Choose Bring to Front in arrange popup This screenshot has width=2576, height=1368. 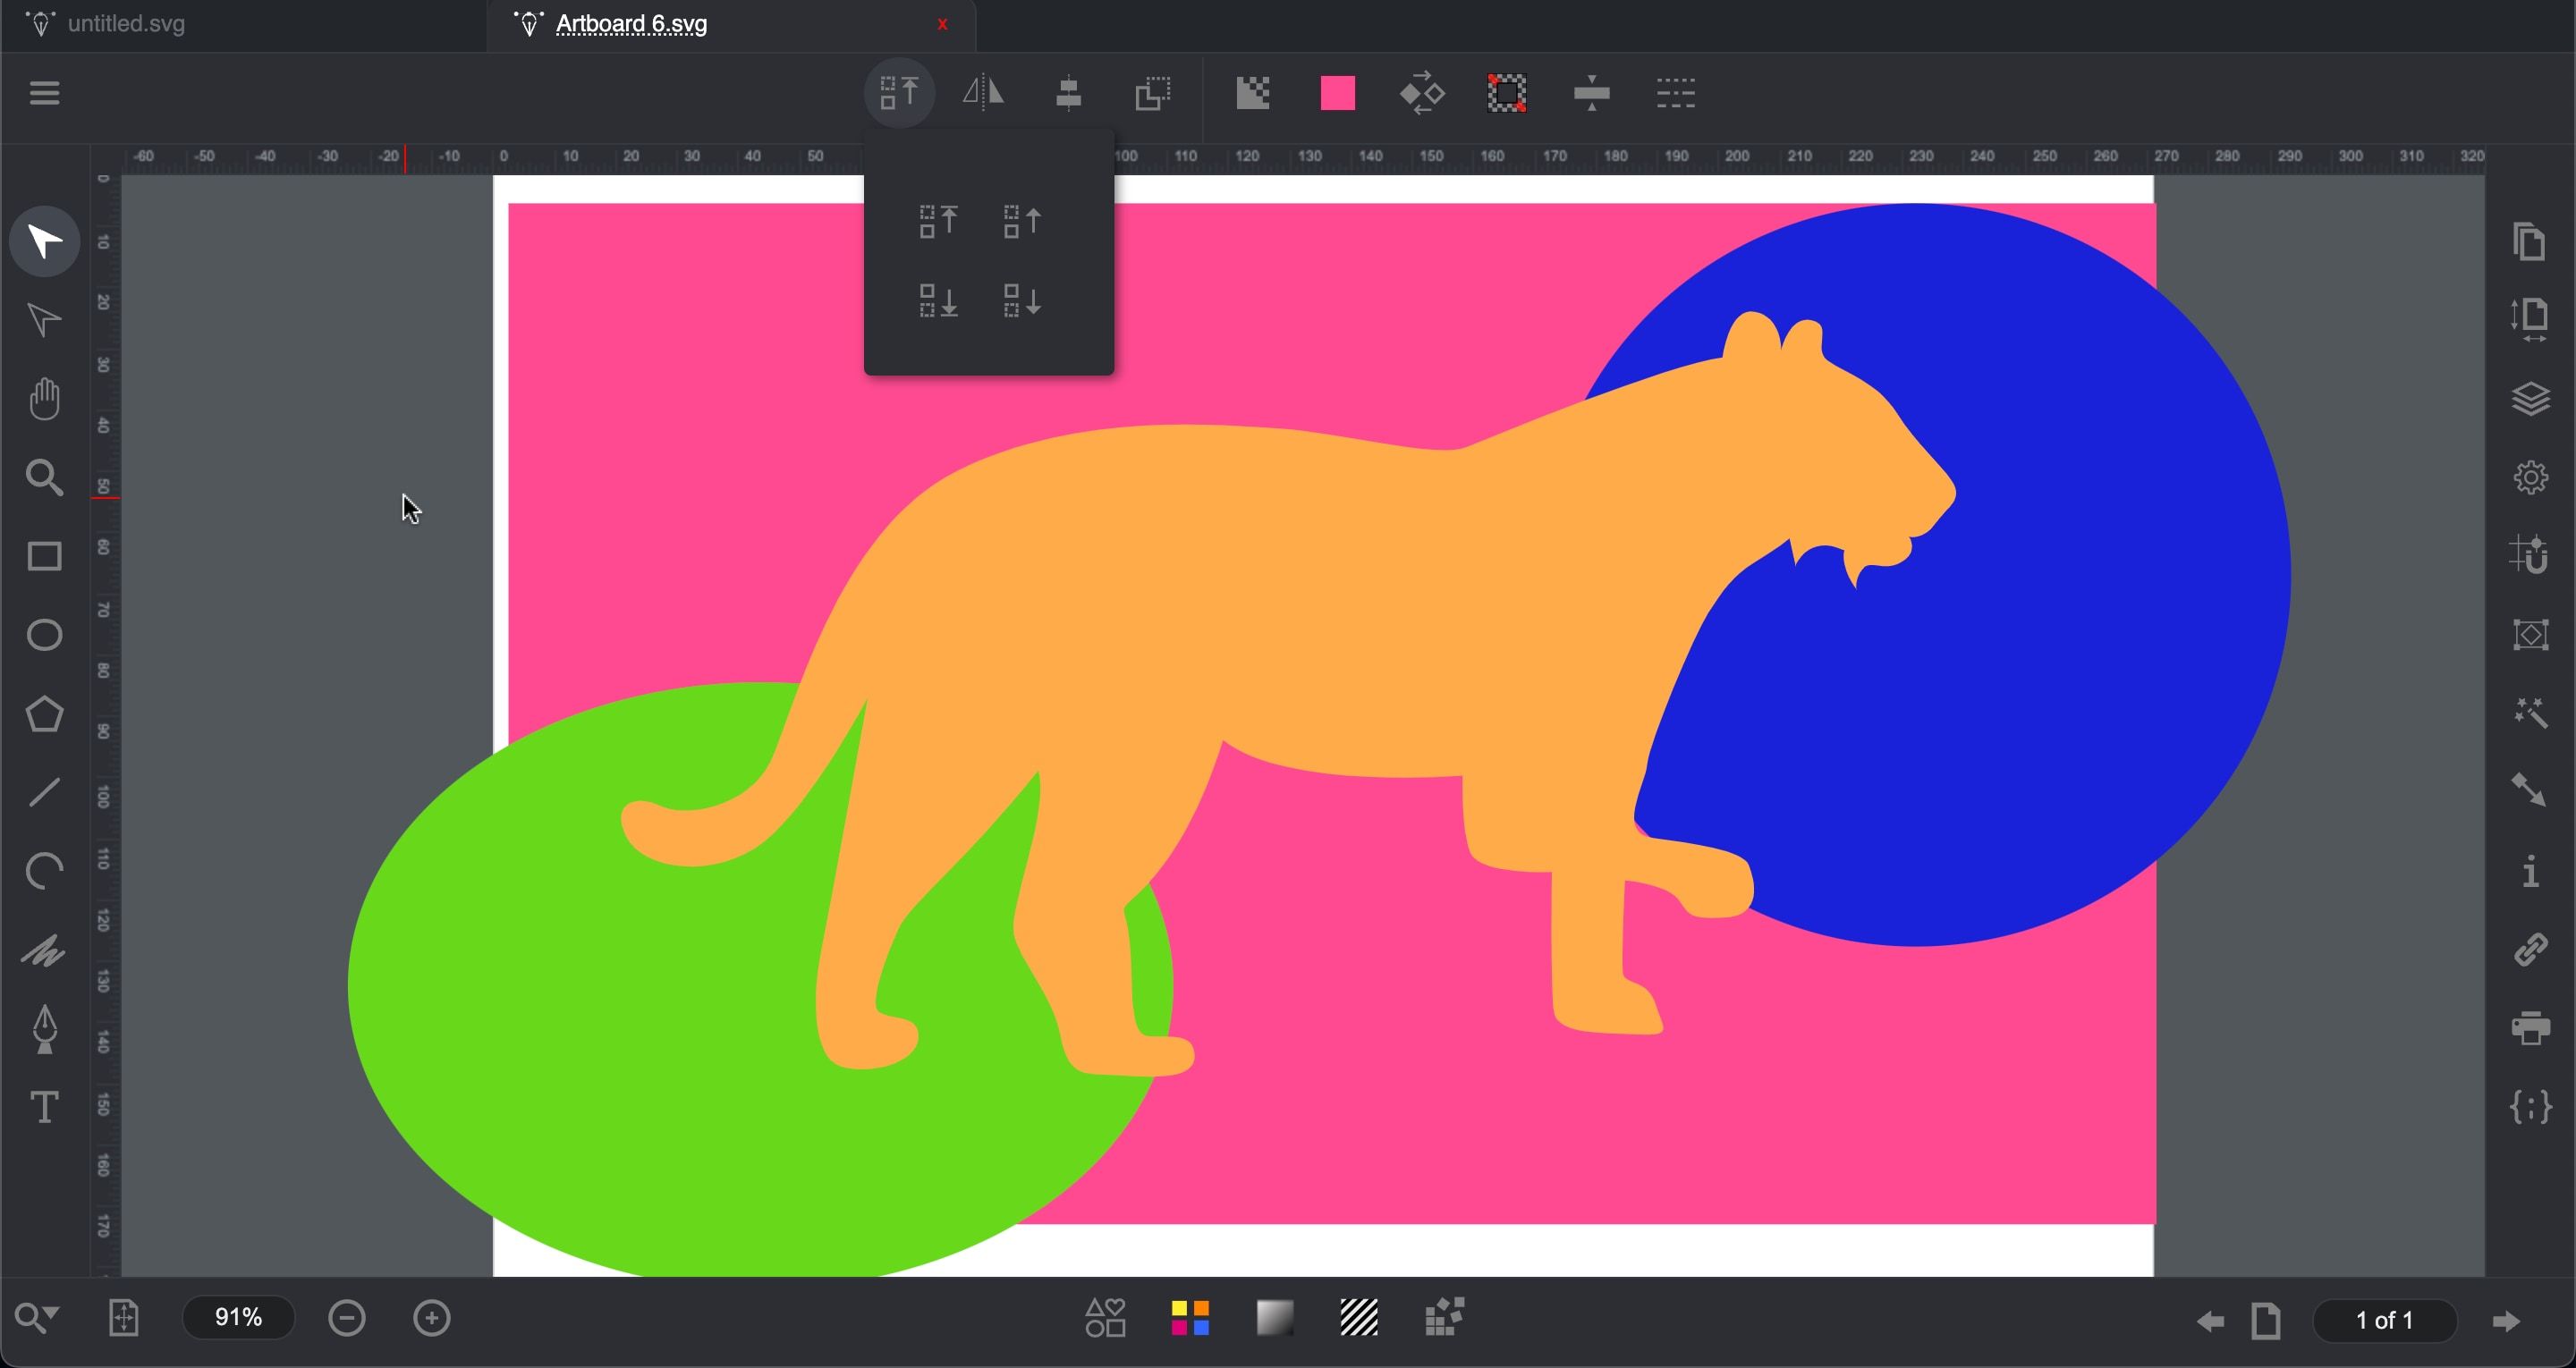point(938,221)
